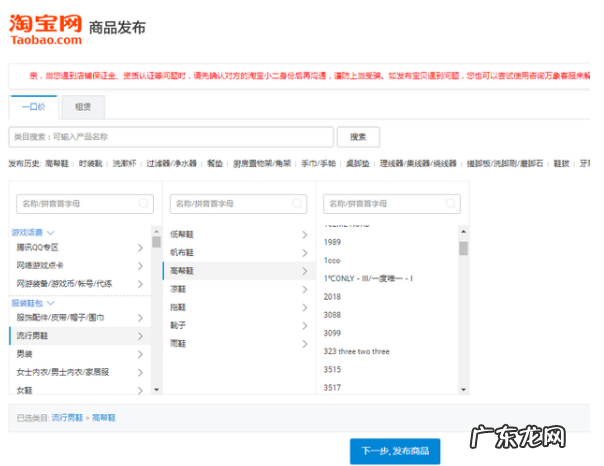Click the search icon in the first column filter

pyautogui.click(x=144, y=203)
